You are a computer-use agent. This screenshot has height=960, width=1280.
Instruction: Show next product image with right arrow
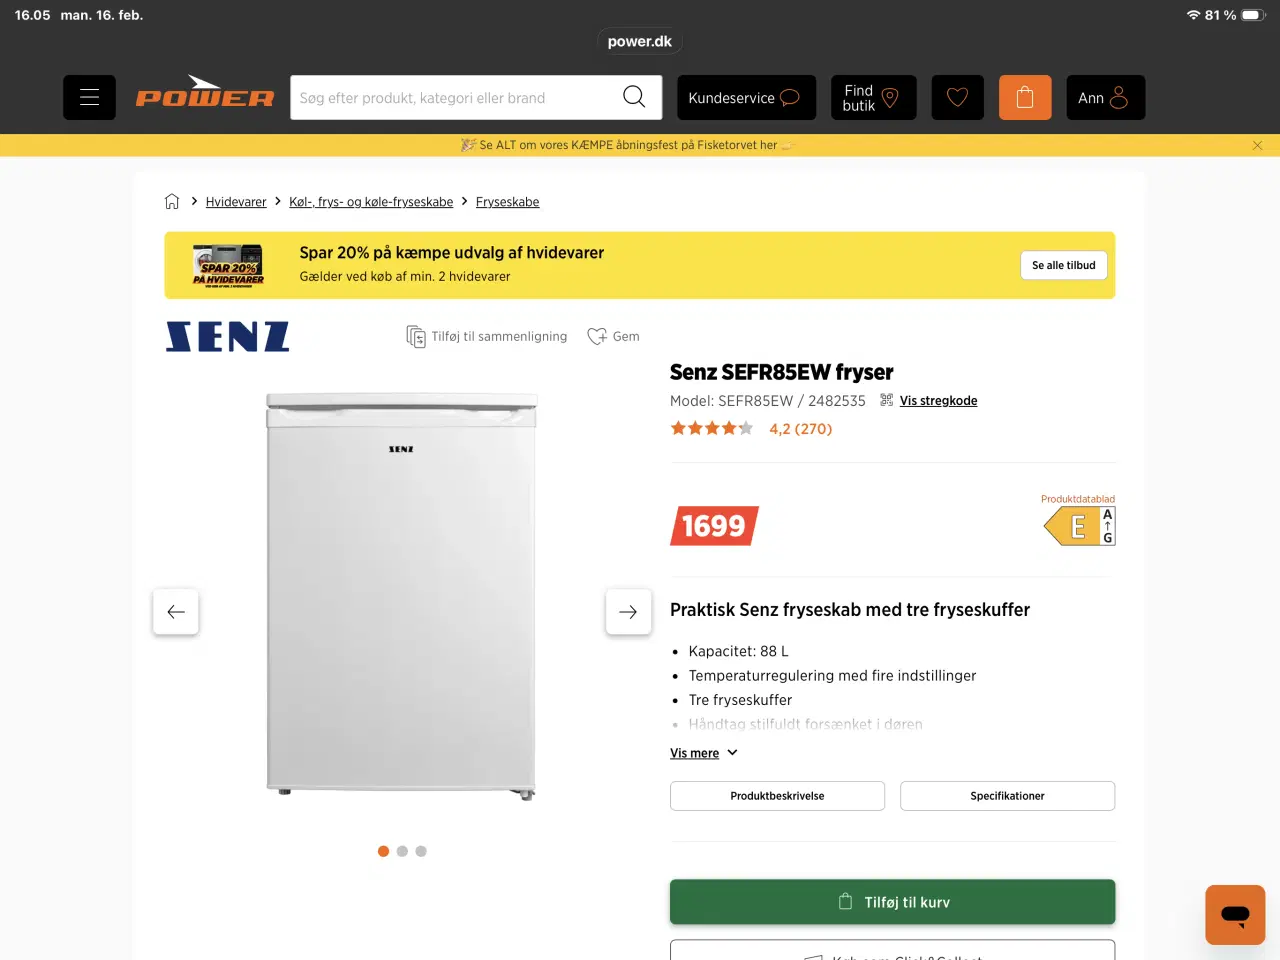point(628,611)
